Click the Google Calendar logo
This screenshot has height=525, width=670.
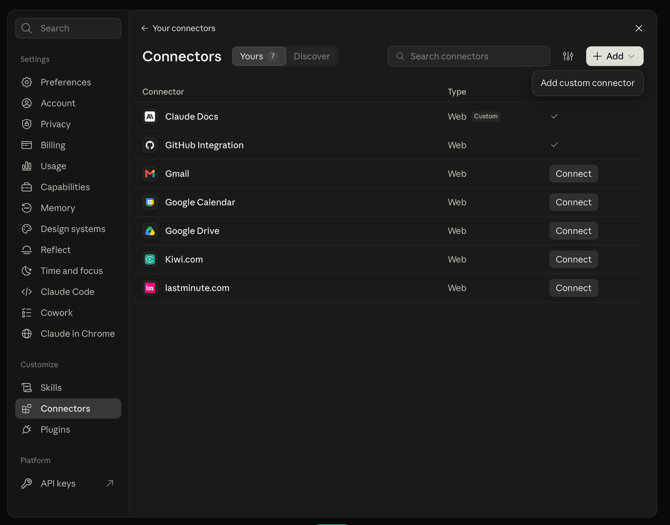(x=150, y=202)
